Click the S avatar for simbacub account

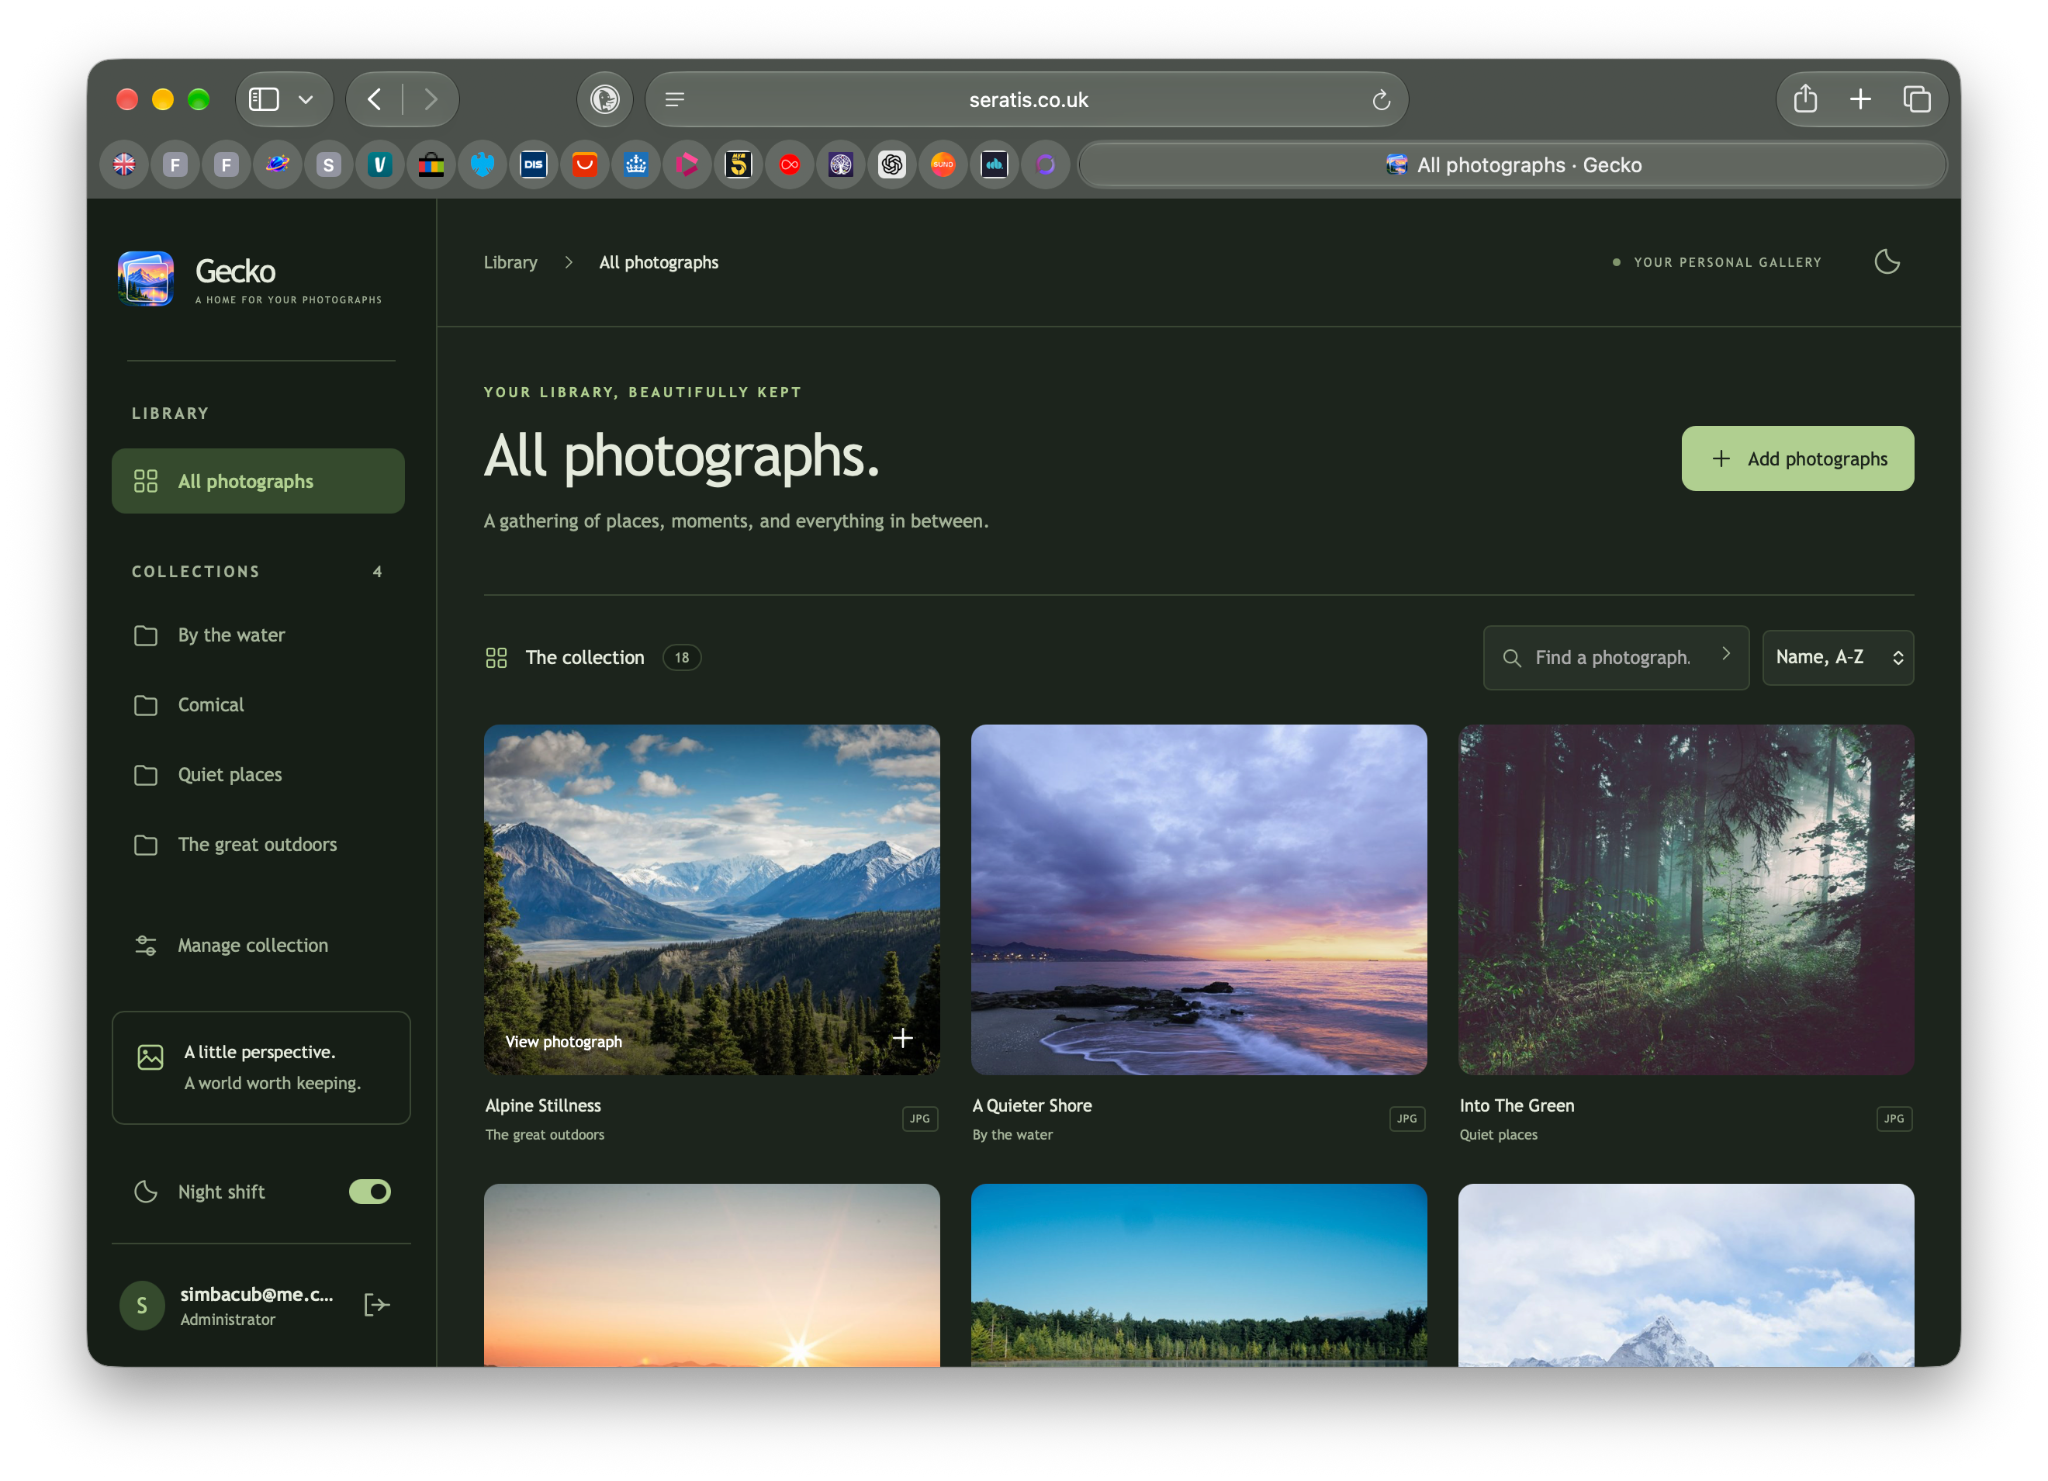click(x=142, y=1305)
